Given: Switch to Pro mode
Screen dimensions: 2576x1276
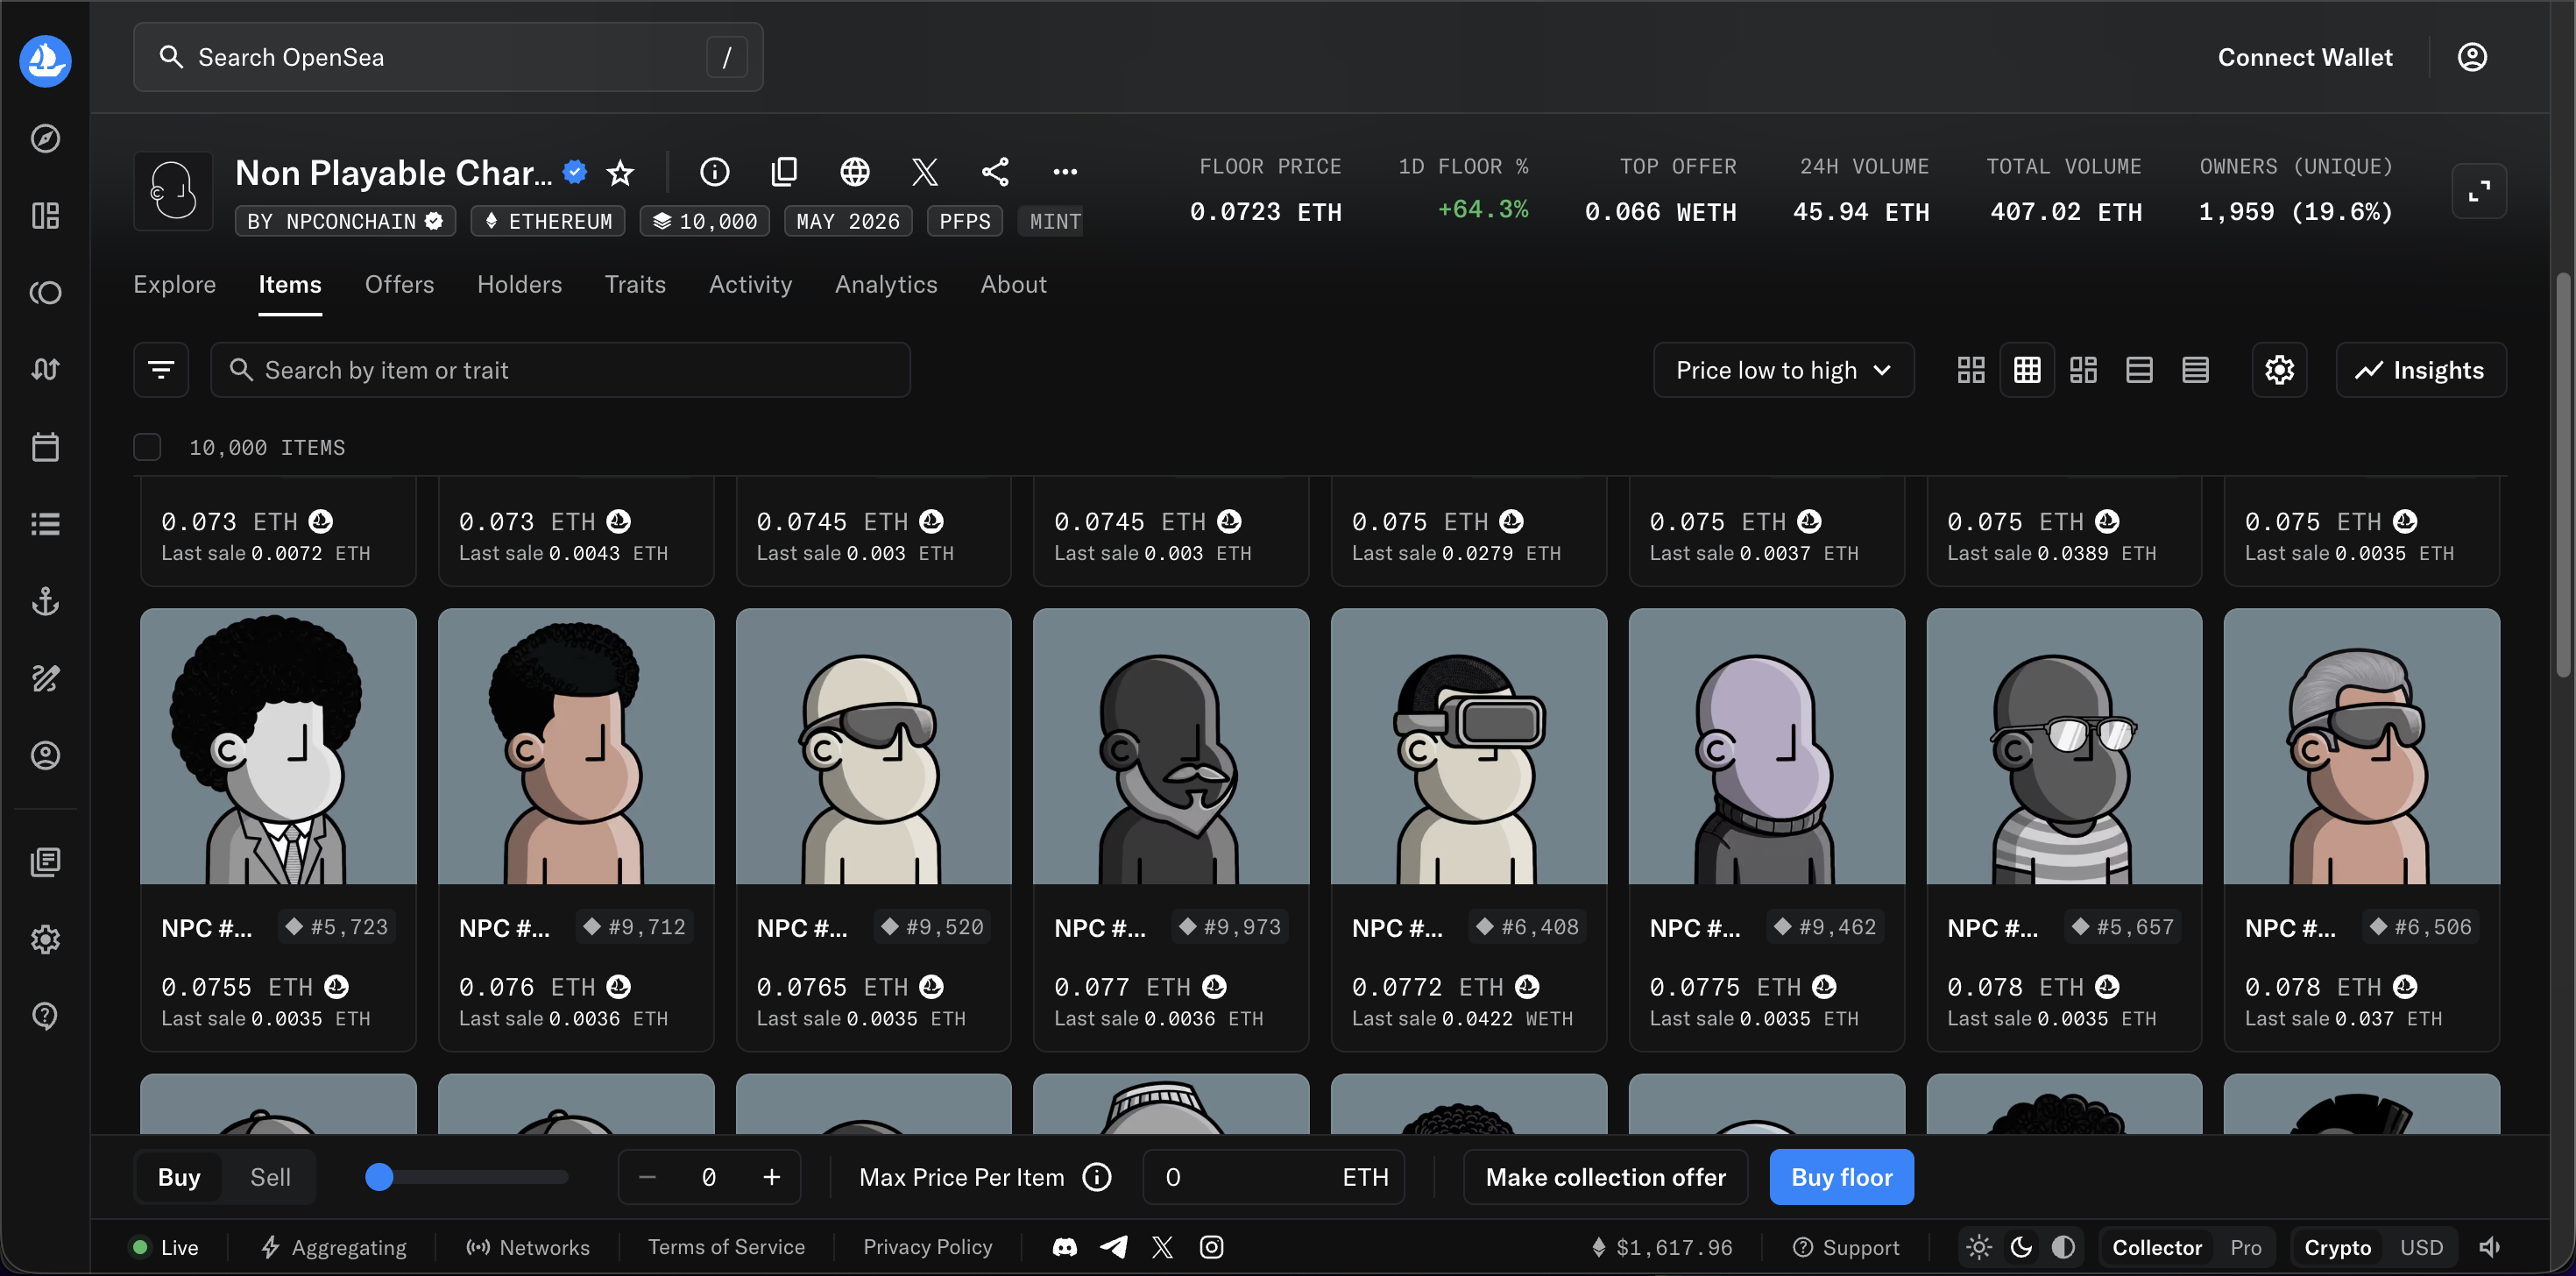Looking at the screenshot, I should pyautogui.click(x=2245, y=1247).
